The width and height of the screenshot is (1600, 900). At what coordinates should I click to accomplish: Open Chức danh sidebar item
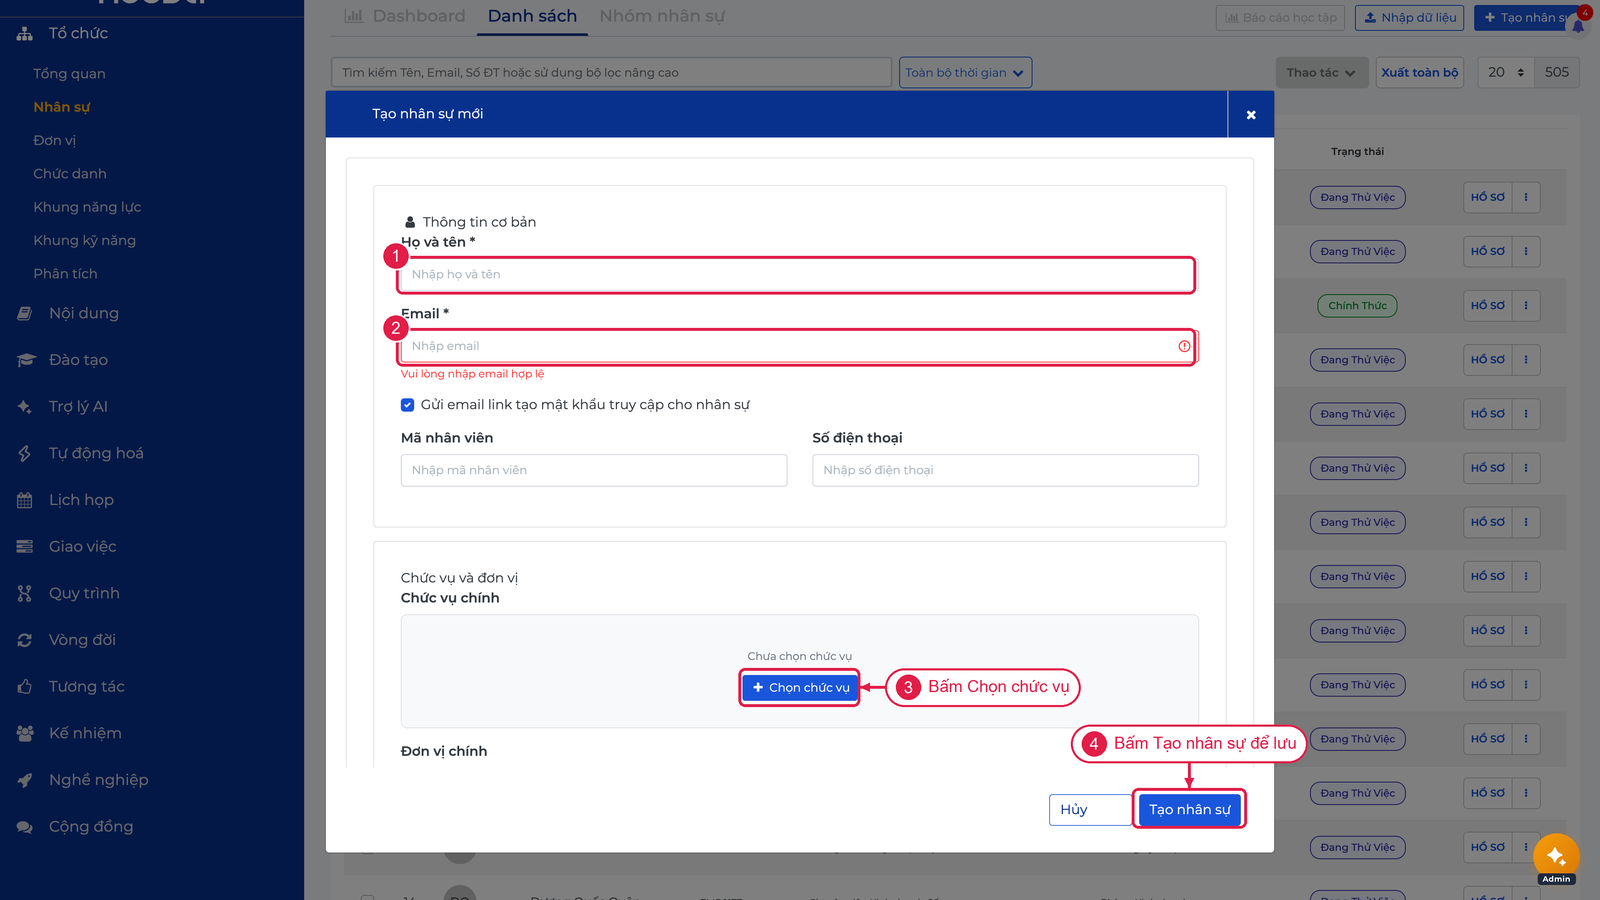coord(70,174)
